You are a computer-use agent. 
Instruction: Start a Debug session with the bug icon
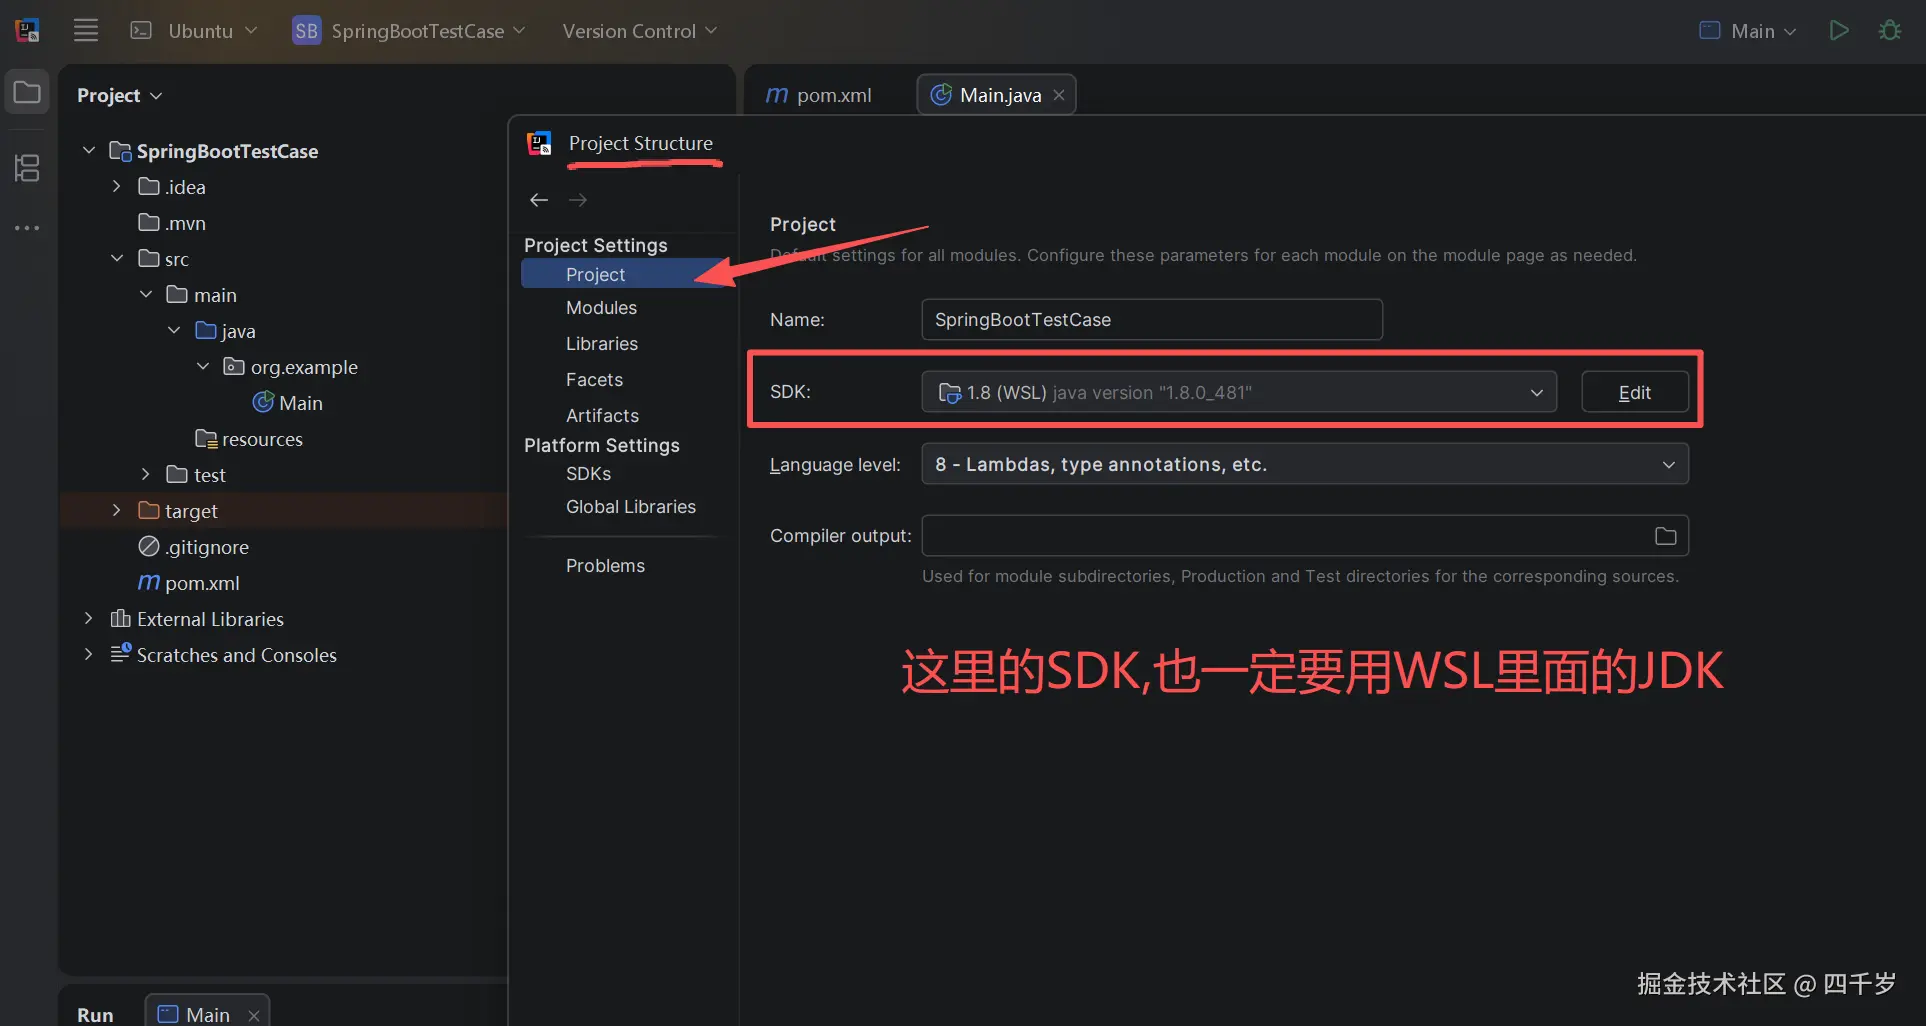click(1890, 30)
